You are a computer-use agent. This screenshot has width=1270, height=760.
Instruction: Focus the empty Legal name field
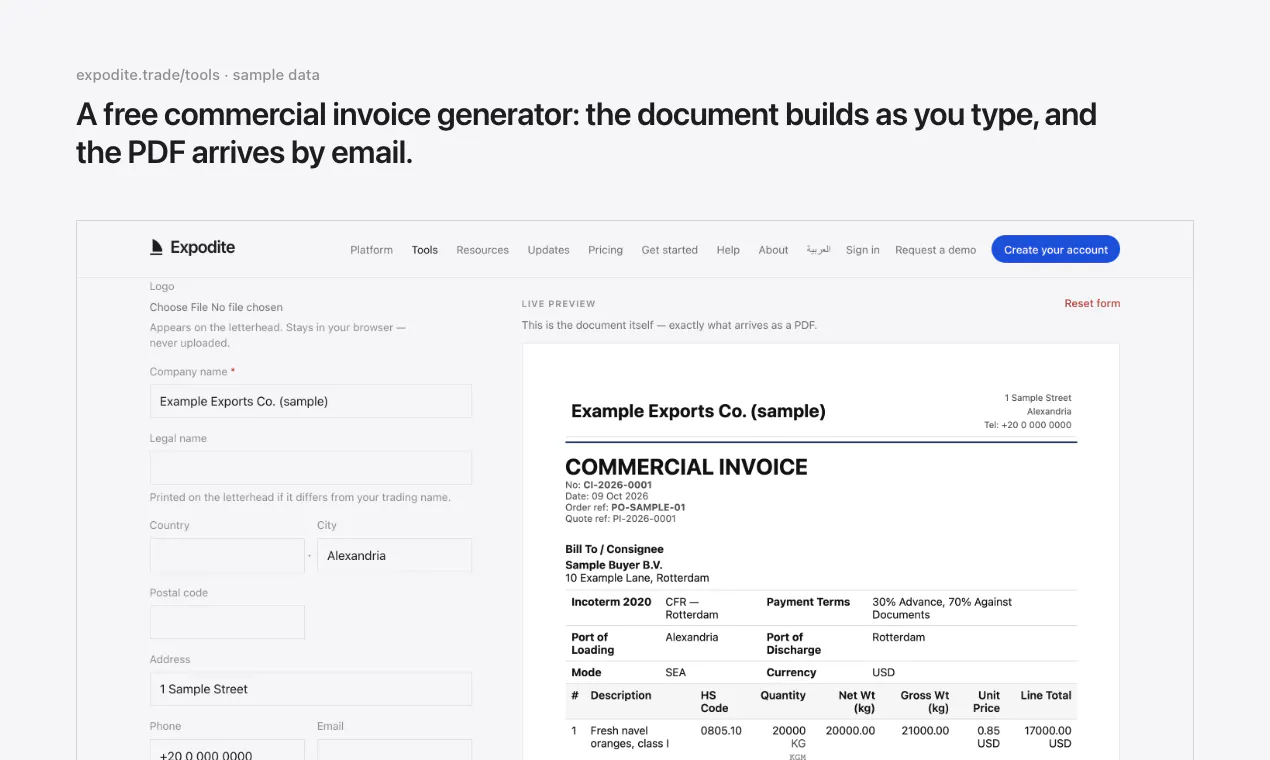[x=311, y=467]
